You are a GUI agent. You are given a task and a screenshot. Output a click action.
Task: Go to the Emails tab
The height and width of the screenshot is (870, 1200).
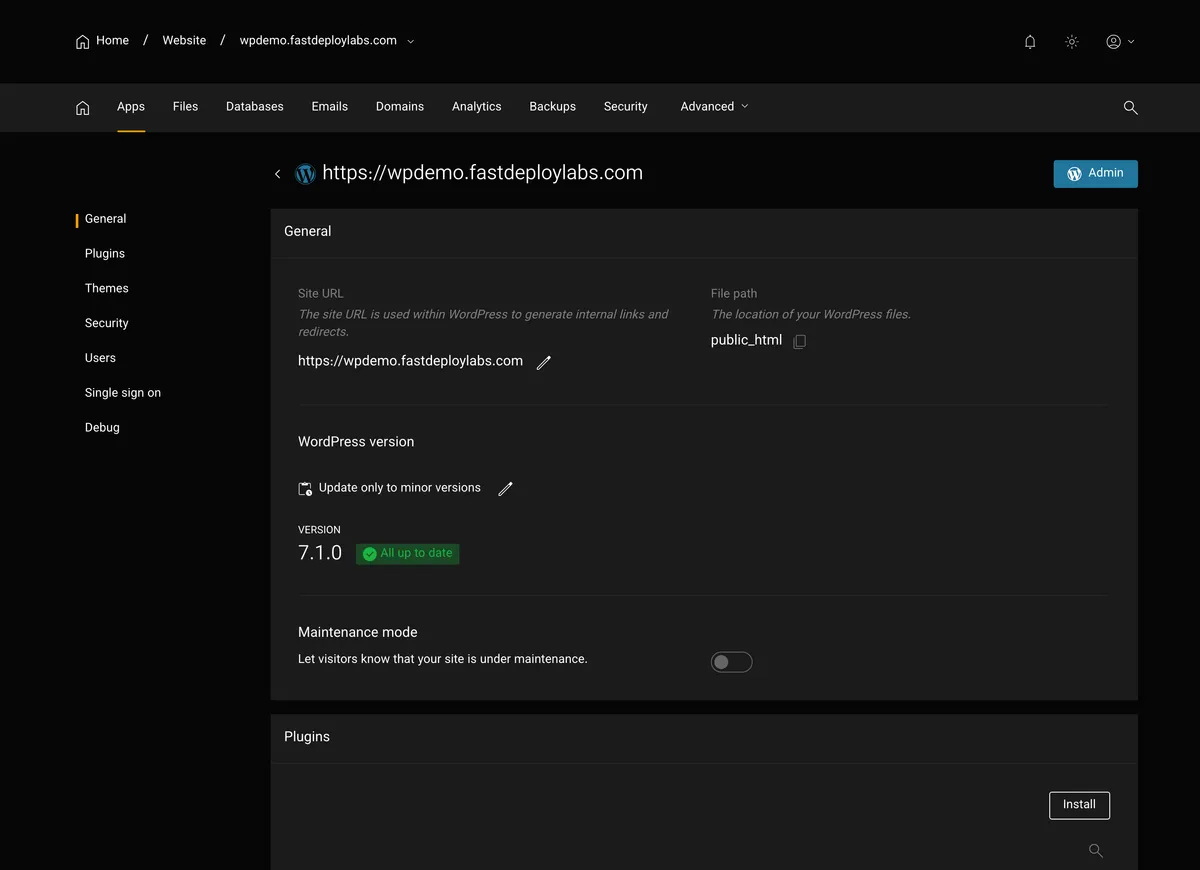click(x=329, y=106)
